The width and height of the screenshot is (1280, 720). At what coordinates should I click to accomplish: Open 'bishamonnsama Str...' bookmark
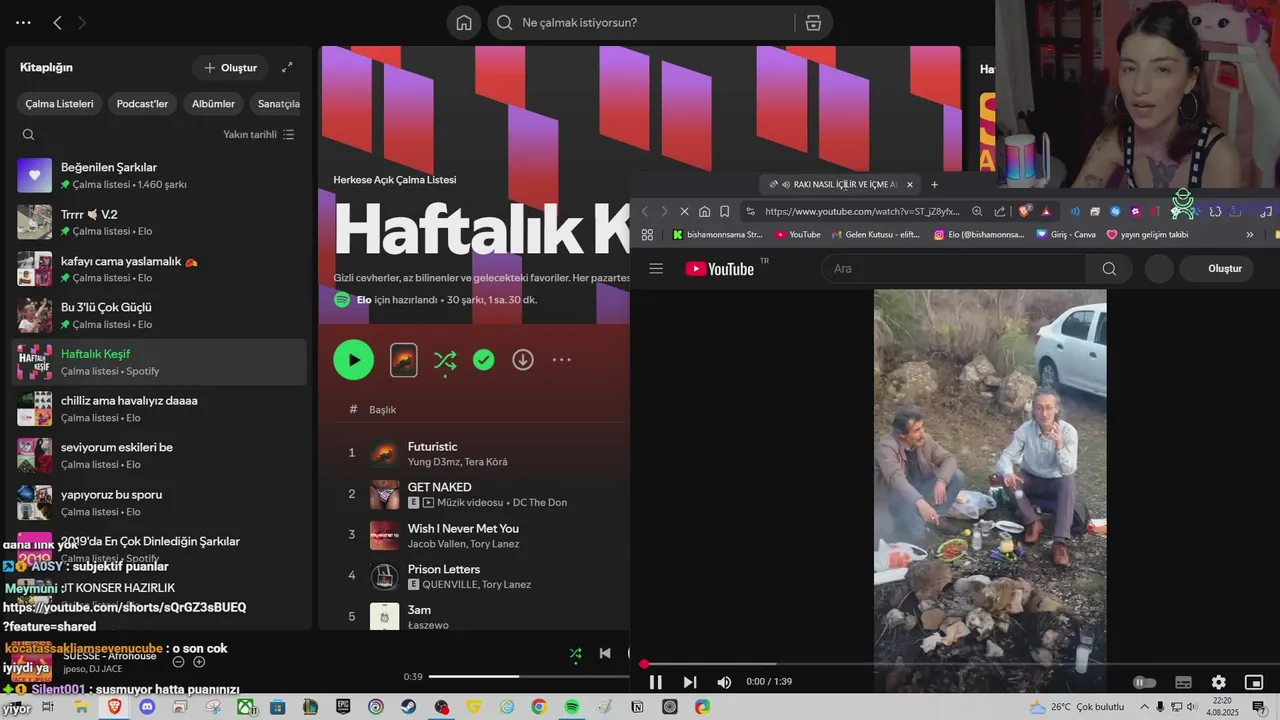click(718, 235)
